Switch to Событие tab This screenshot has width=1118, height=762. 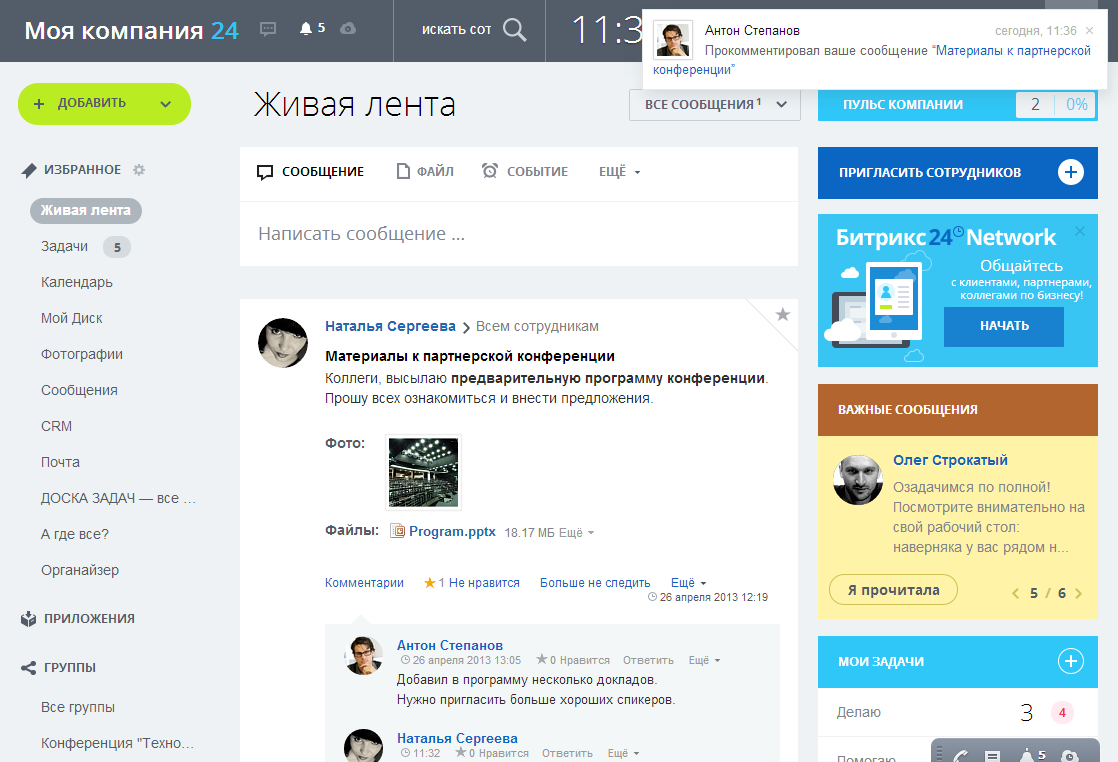(525, 171)
